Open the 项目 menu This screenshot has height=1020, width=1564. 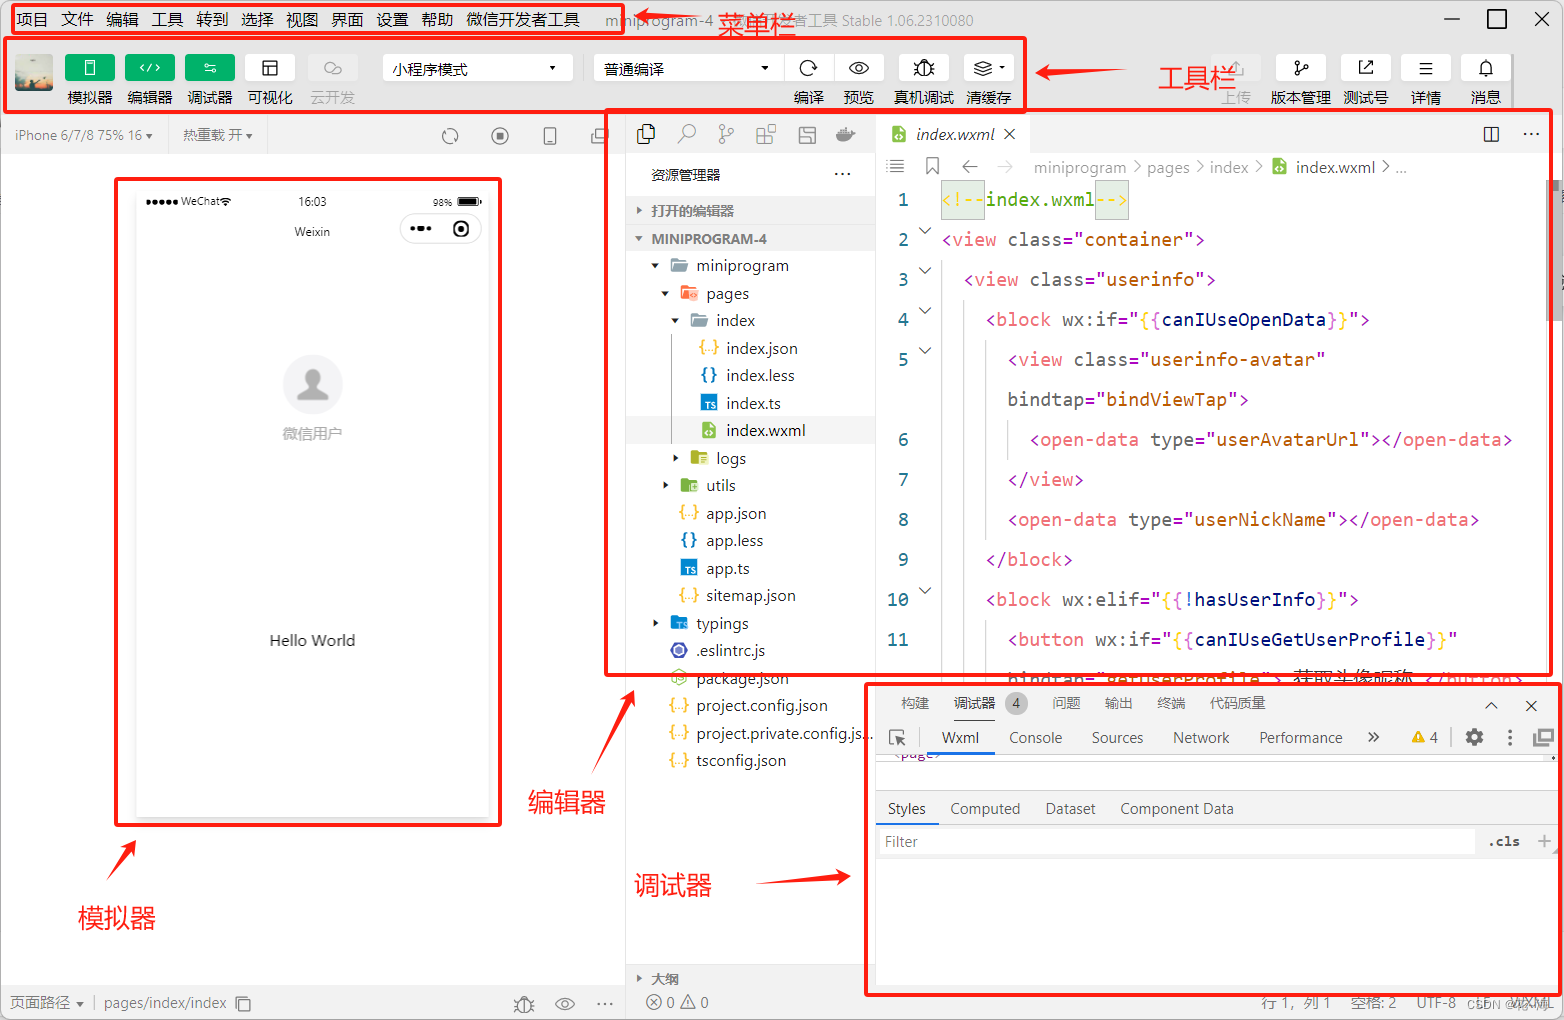[32, 20]
